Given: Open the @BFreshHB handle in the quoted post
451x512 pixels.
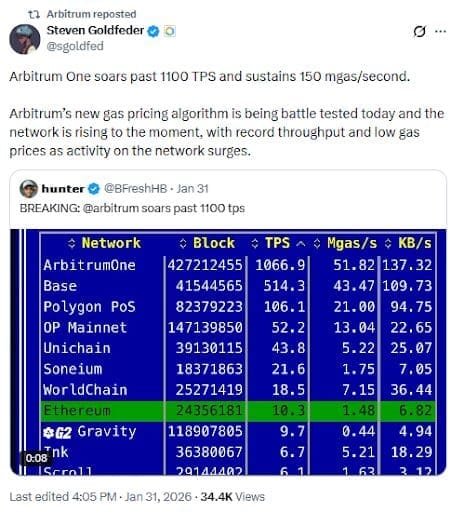Looking at the screenshot, I should coord(135,189).
